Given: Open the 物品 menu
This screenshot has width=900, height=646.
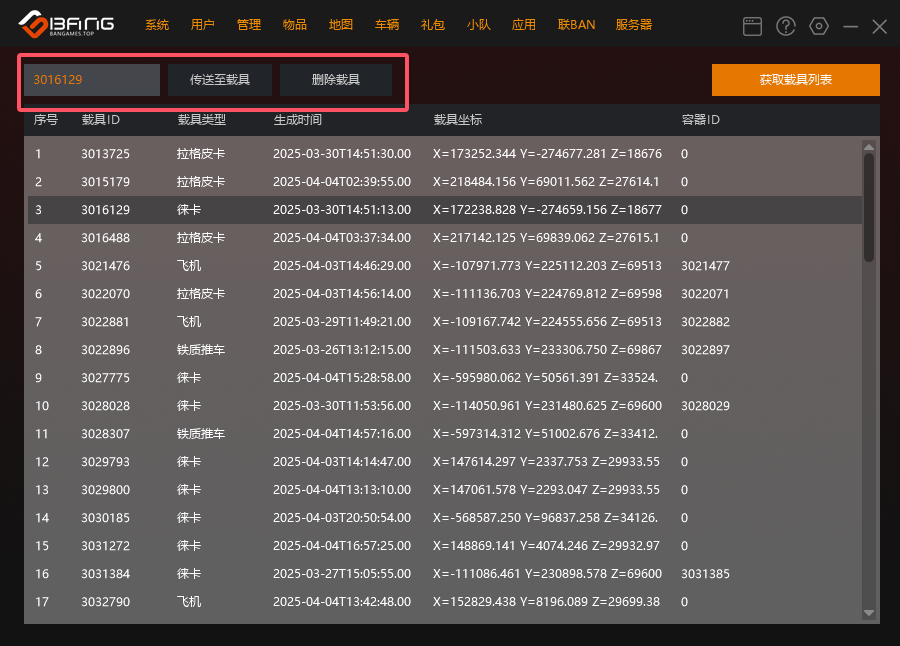Looking at the screenshot, I should click(294, 25).
